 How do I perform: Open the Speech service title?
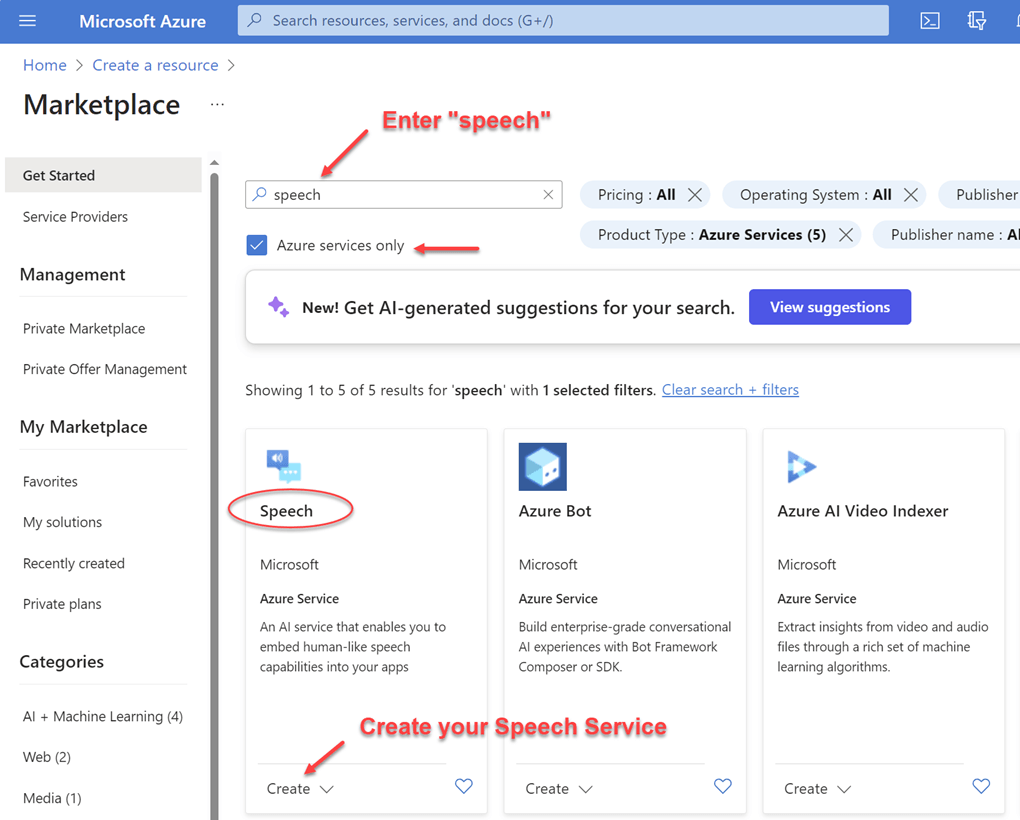click(x=286, y=511)
